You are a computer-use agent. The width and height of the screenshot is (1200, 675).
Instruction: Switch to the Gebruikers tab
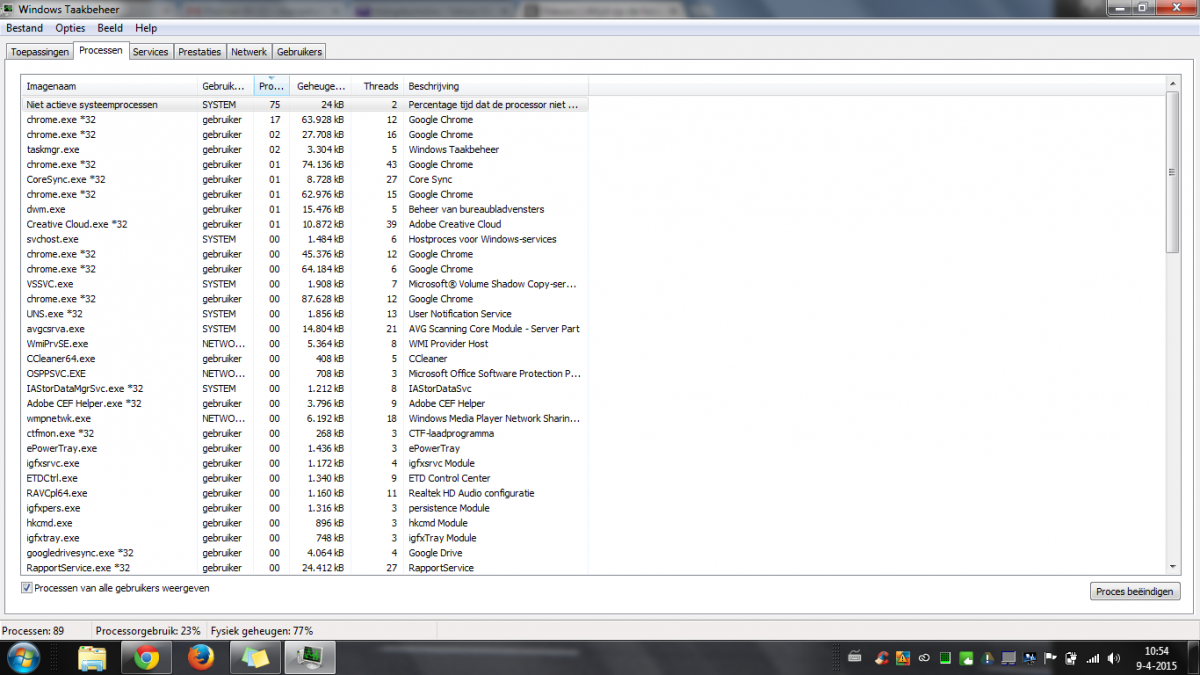pos(298,52)
